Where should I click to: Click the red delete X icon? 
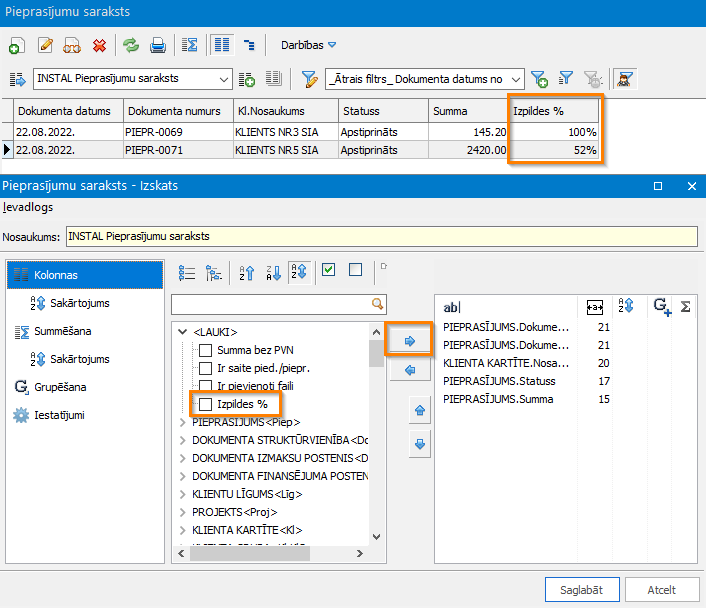tap(99, 45)
